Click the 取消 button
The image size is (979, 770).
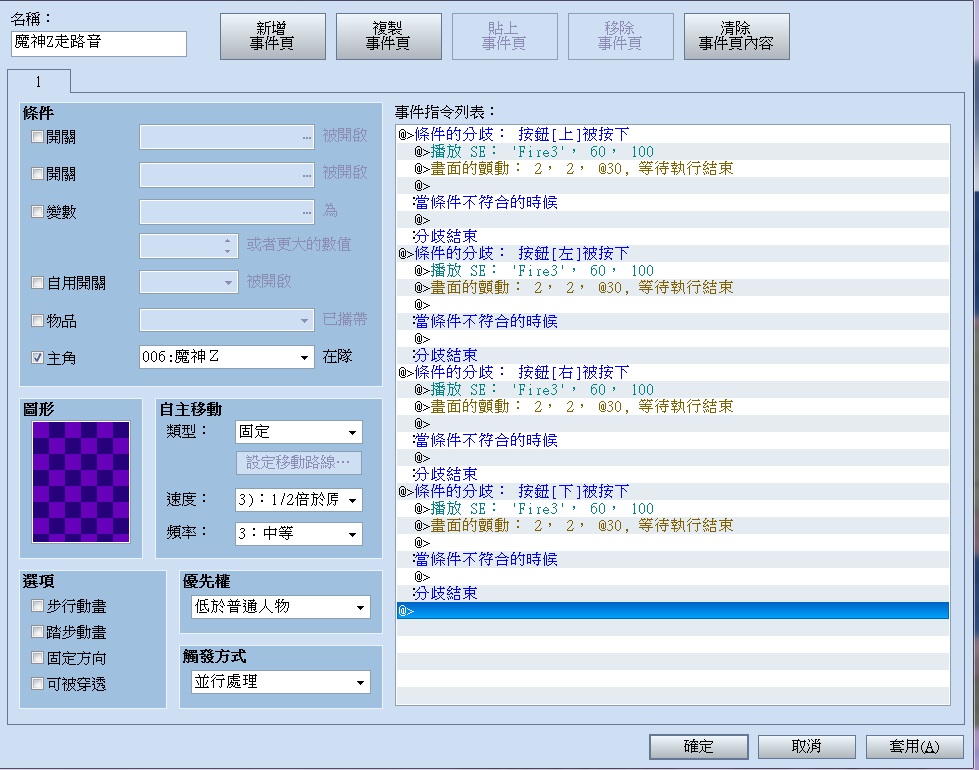point(807,746)
